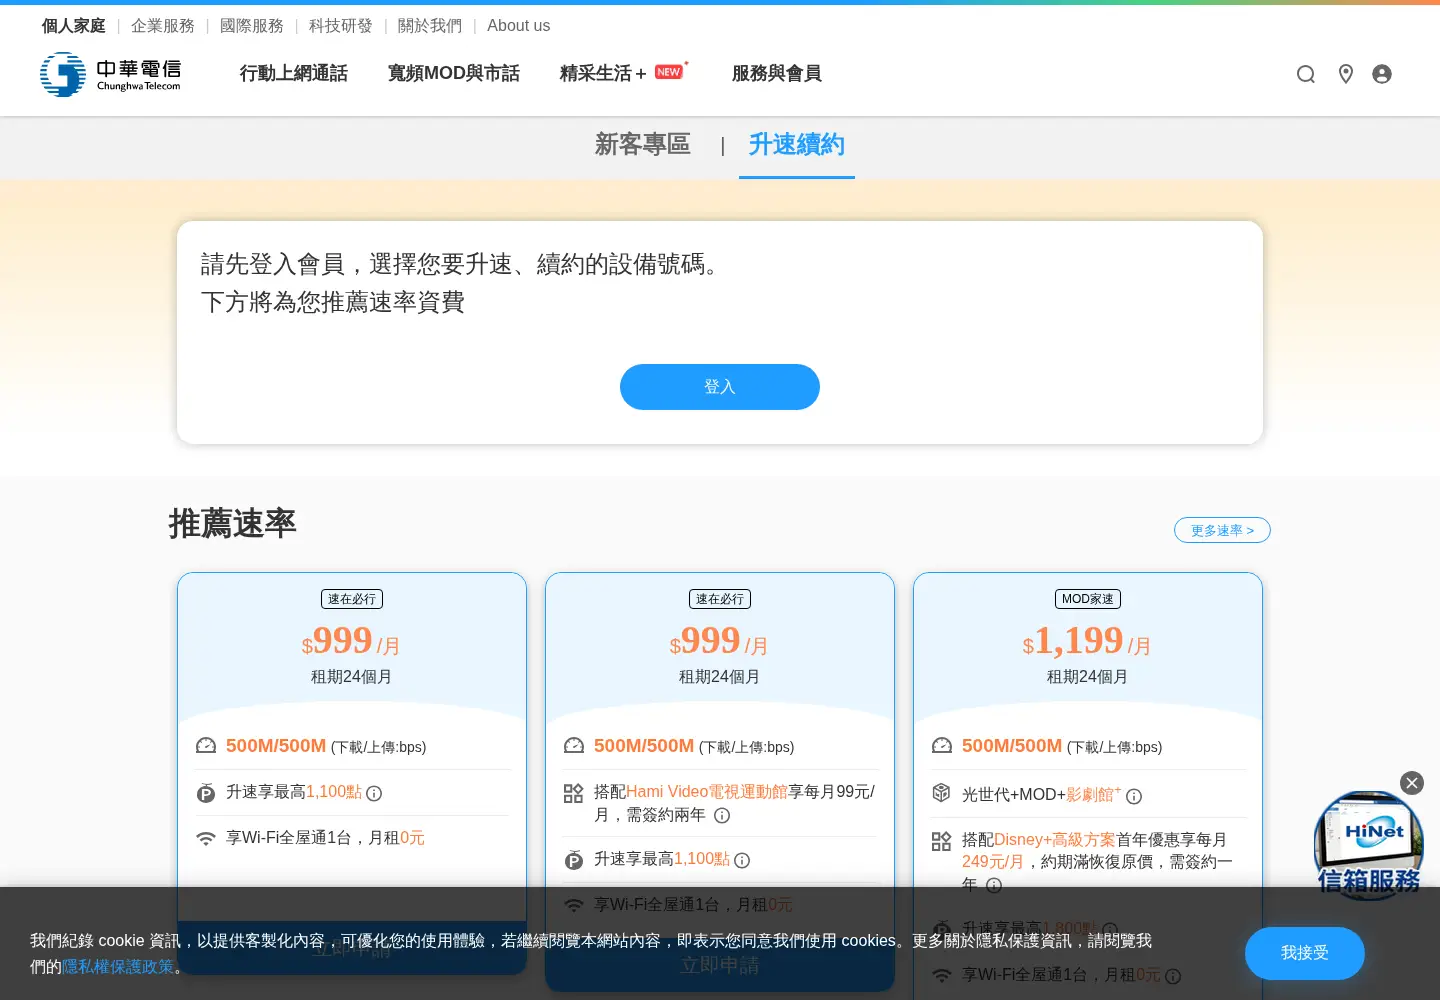Go to 企業服務 section
Viewport: 1440px width, 1000px height.
[x=163, y=26]
